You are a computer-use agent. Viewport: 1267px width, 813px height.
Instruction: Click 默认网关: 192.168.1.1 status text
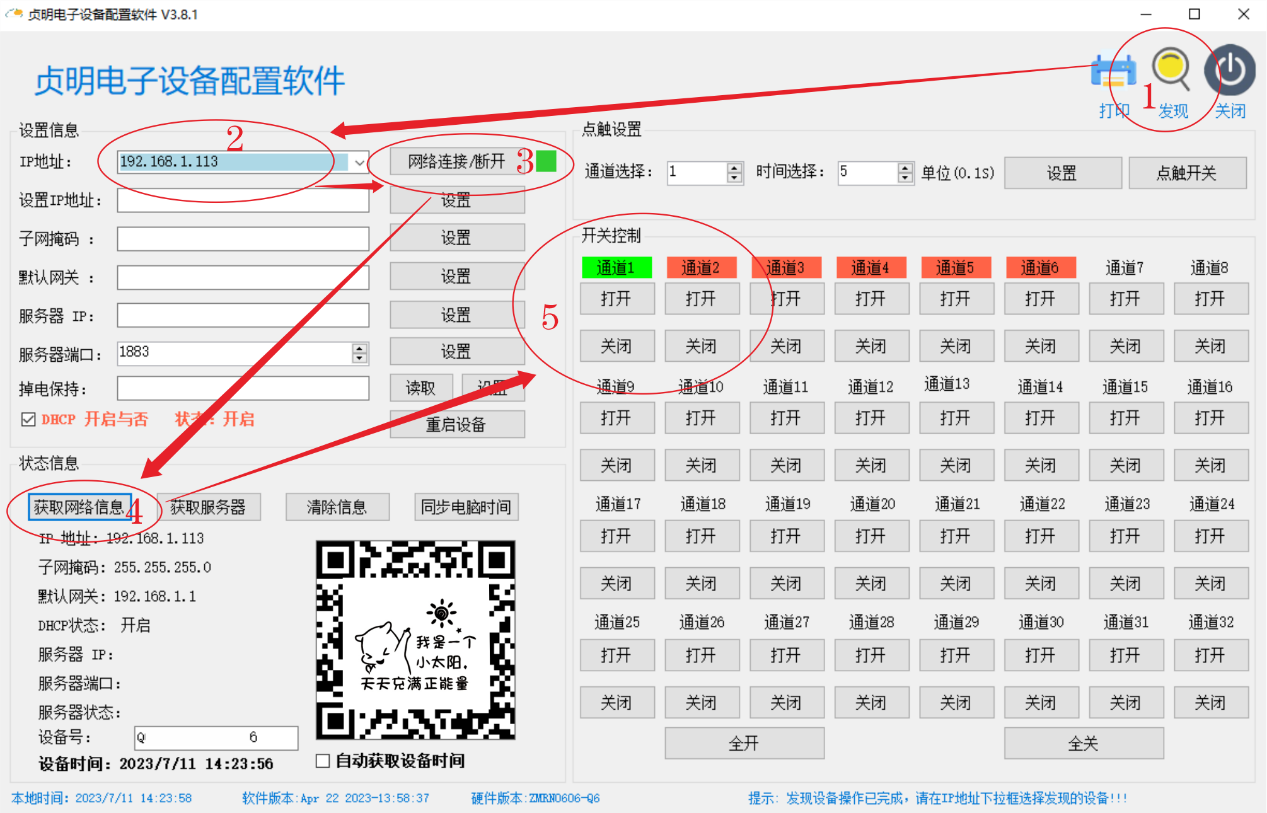[x=117, y=596]
